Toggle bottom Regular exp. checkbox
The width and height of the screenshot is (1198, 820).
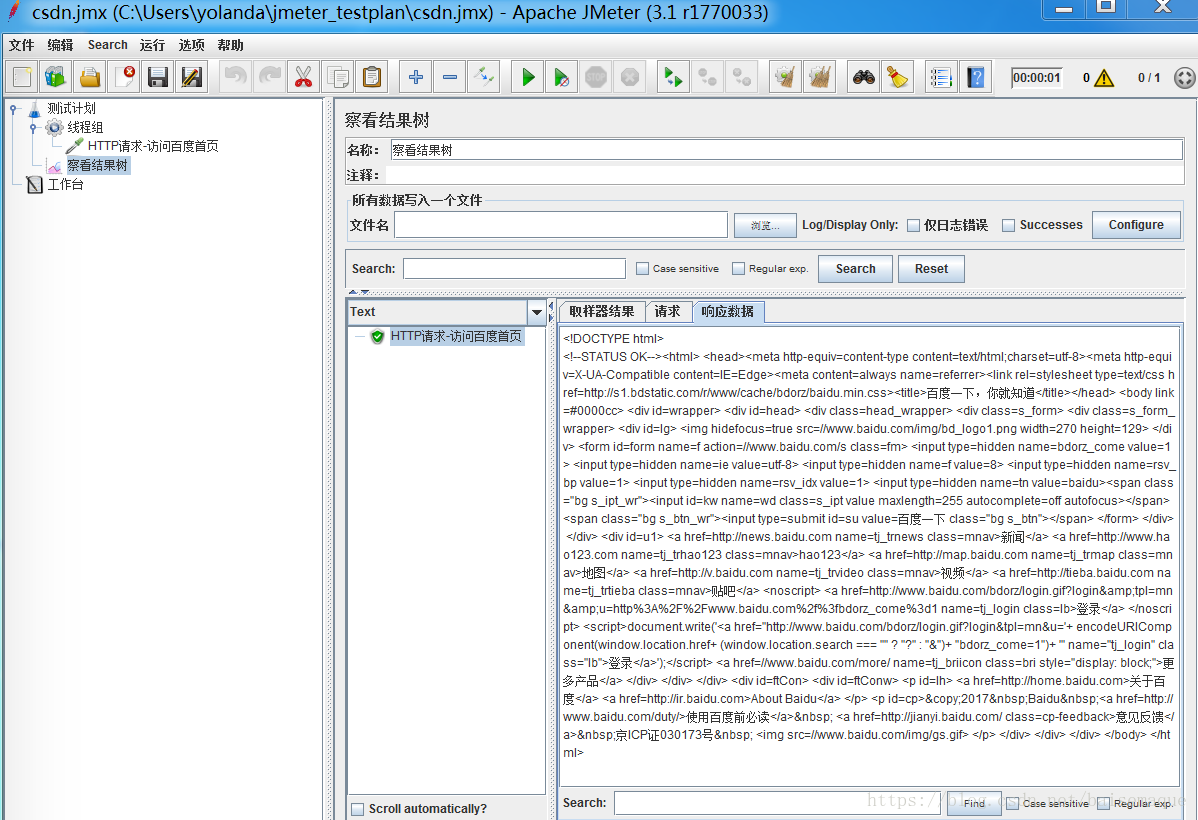click(1103, 803)
